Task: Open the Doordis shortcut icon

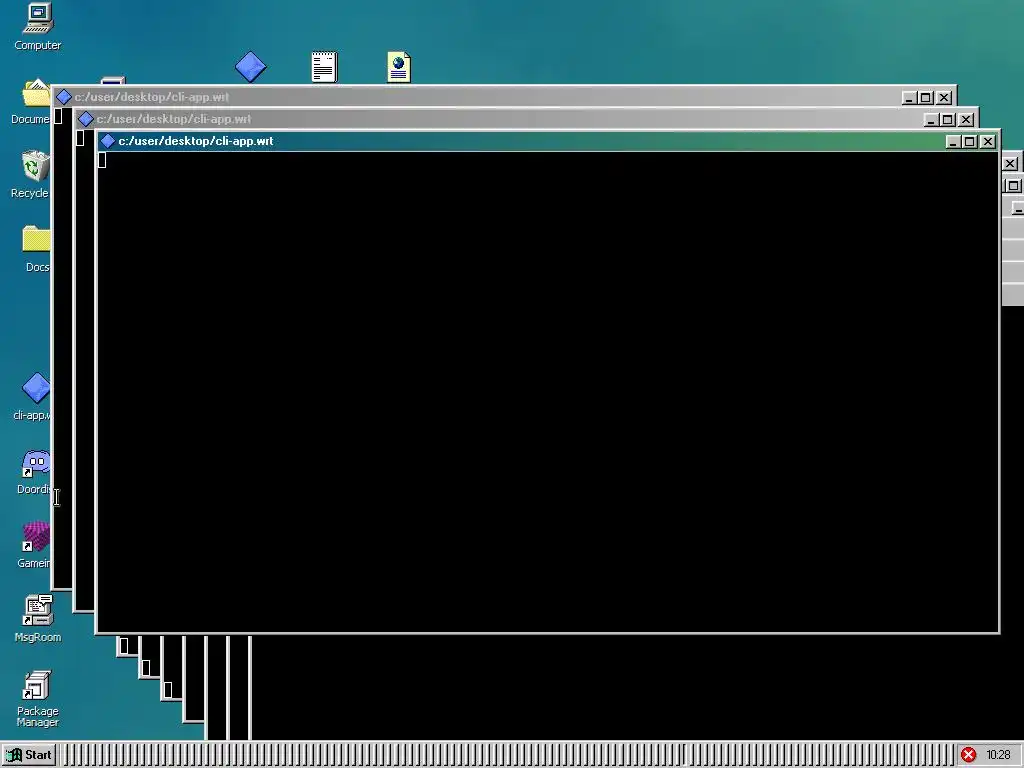Action: 35,472
